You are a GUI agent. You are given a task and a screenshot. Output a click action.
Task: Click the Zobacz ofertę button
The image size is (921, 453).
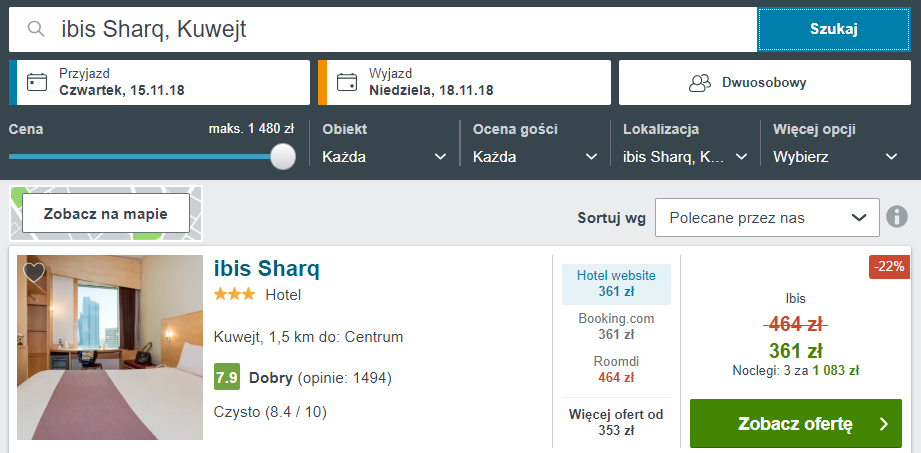point(796,424)
